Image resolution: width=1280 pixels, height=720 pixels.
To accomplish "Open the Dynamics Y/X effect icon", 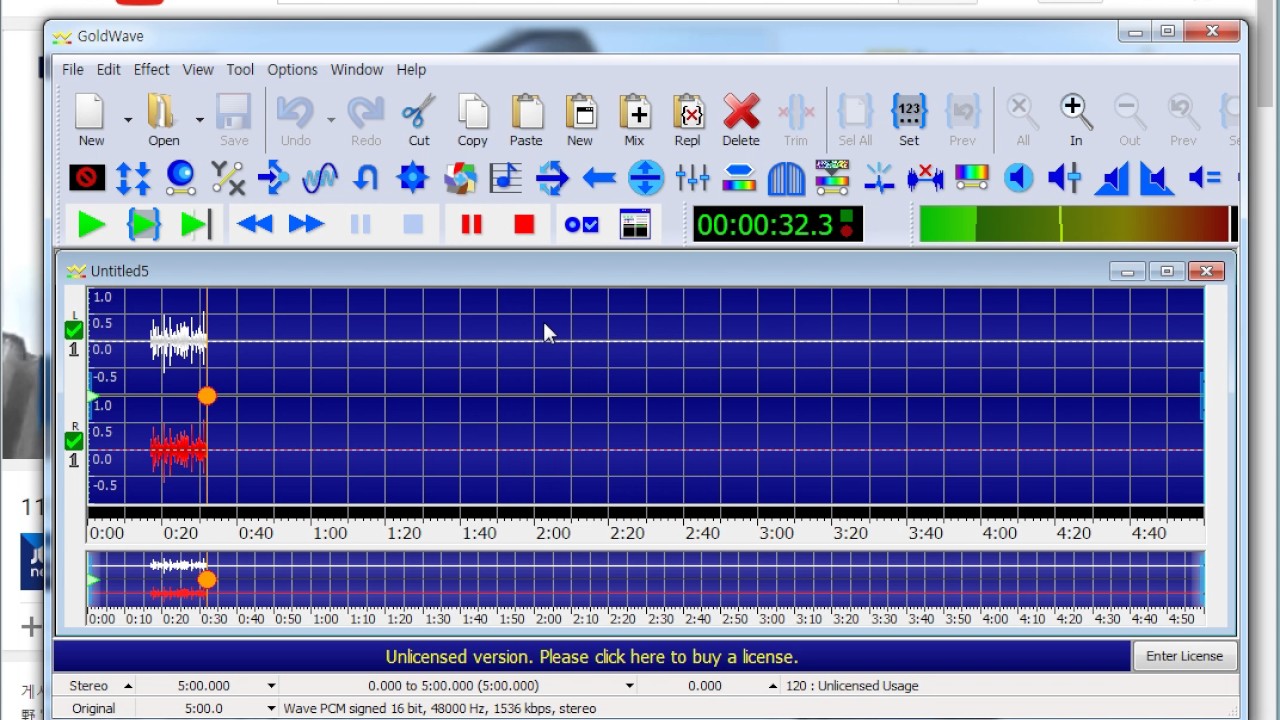I will point(227,178).
